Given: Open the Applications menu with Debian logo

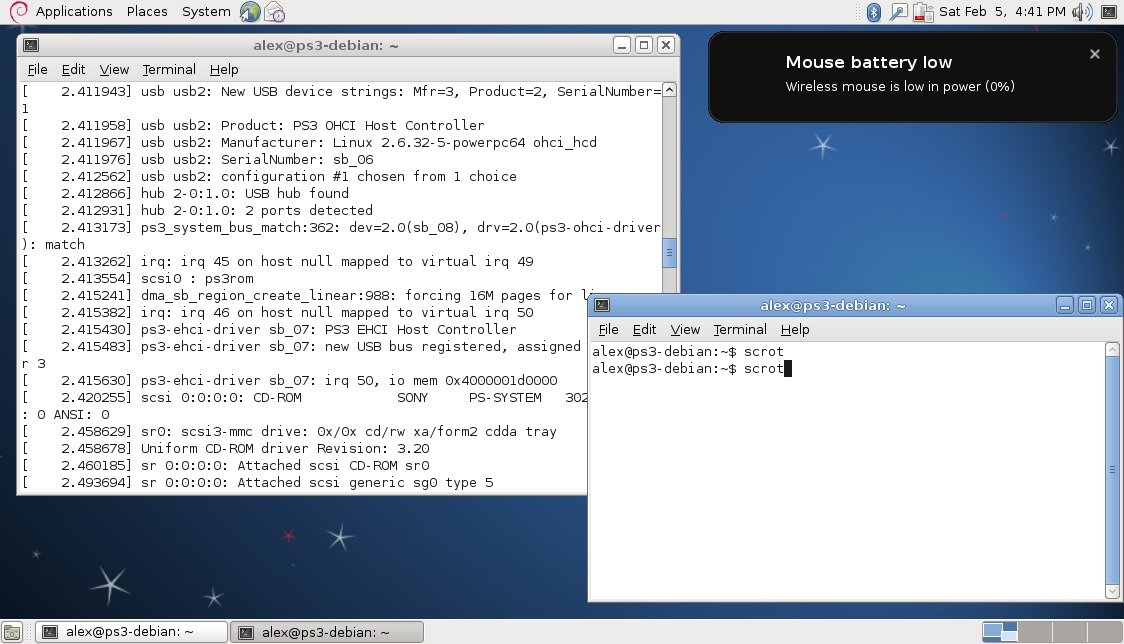Looking at the screenshot, I should (x=62, y=11).
